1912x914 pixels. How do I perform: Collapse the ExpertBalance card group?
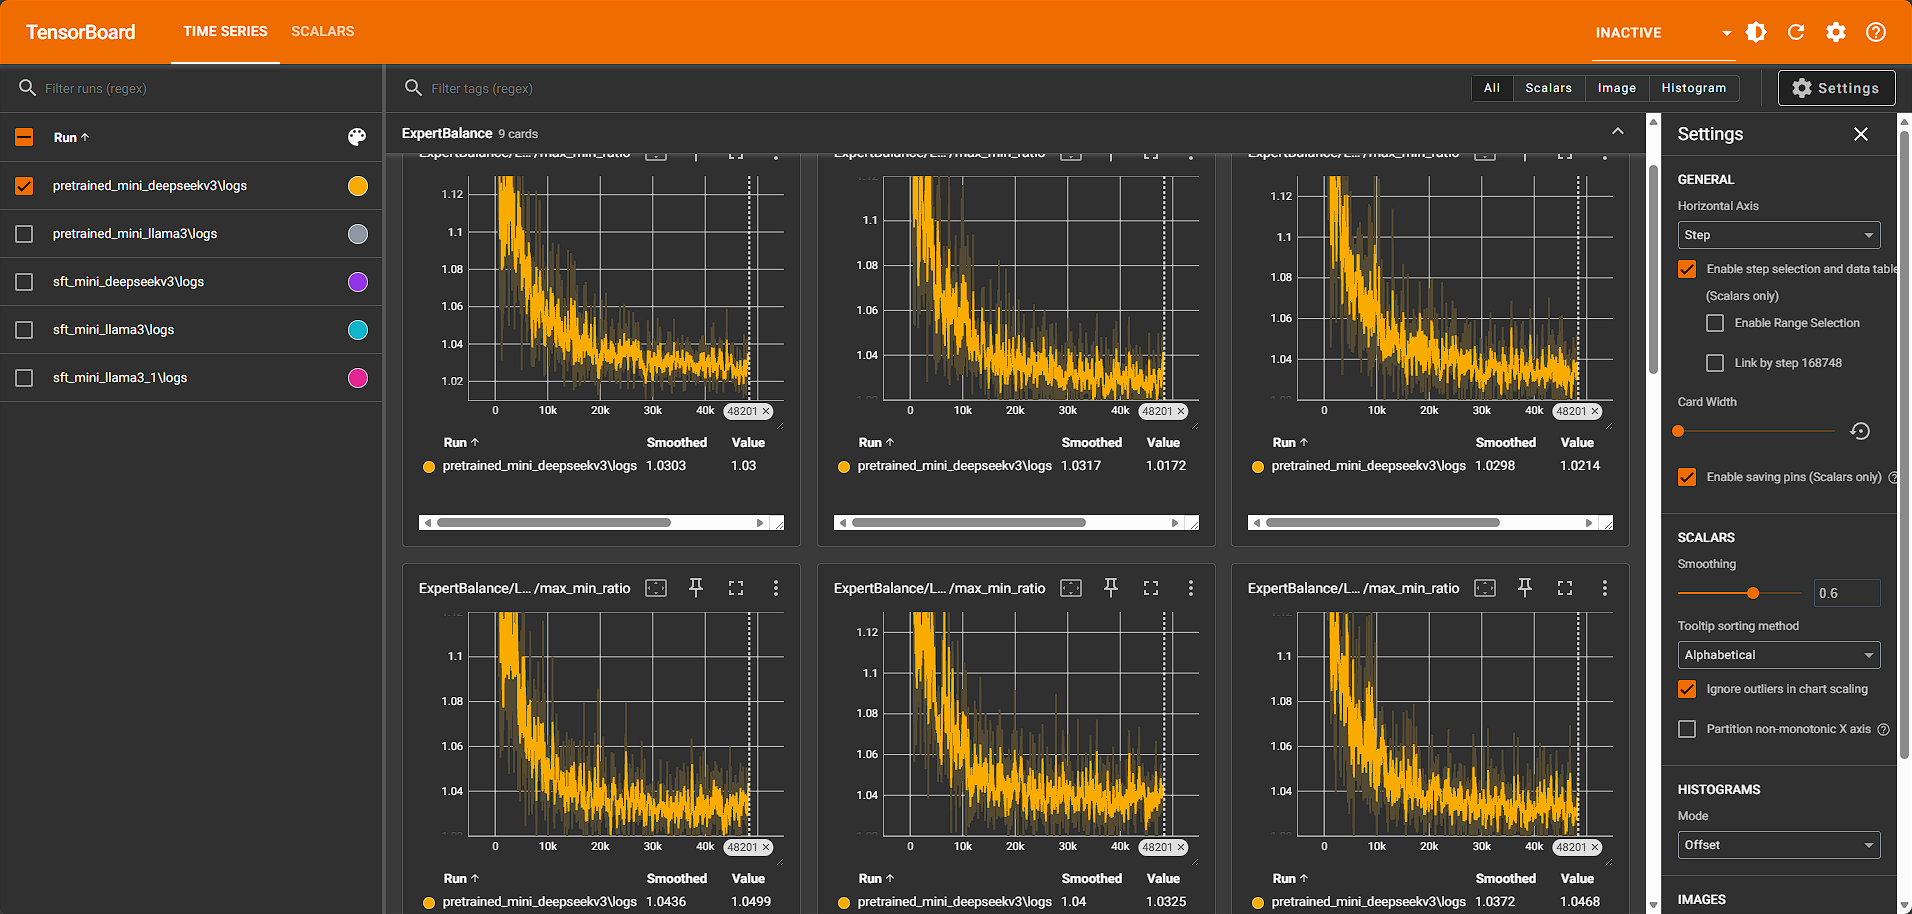pos(1618,132)
